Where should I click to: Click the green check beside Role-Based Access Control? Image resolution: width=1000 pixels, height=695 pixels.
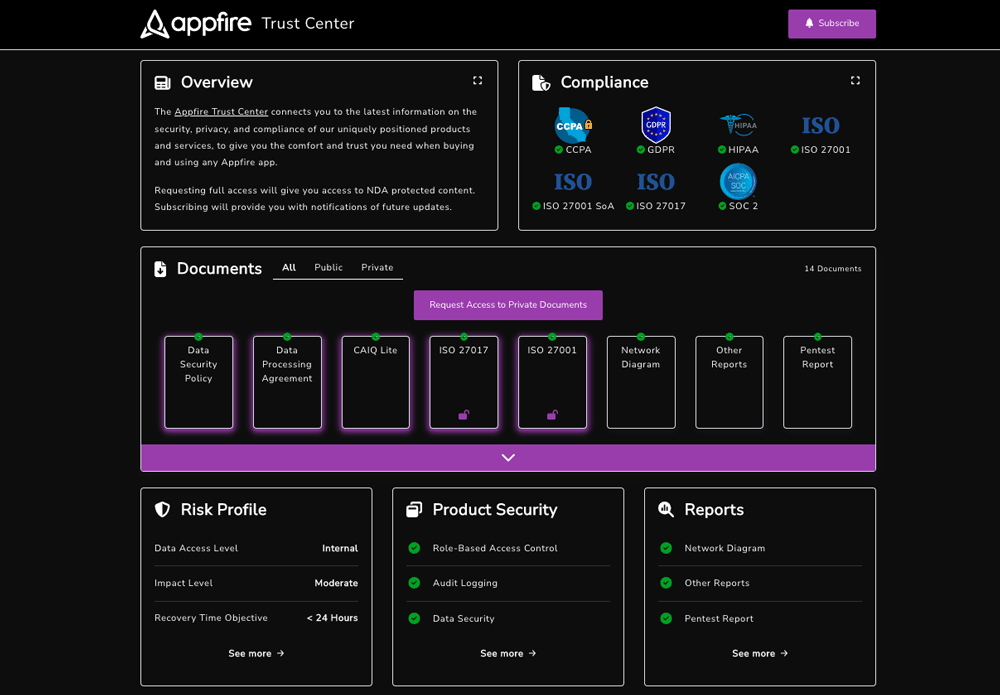tap(415, 548)
